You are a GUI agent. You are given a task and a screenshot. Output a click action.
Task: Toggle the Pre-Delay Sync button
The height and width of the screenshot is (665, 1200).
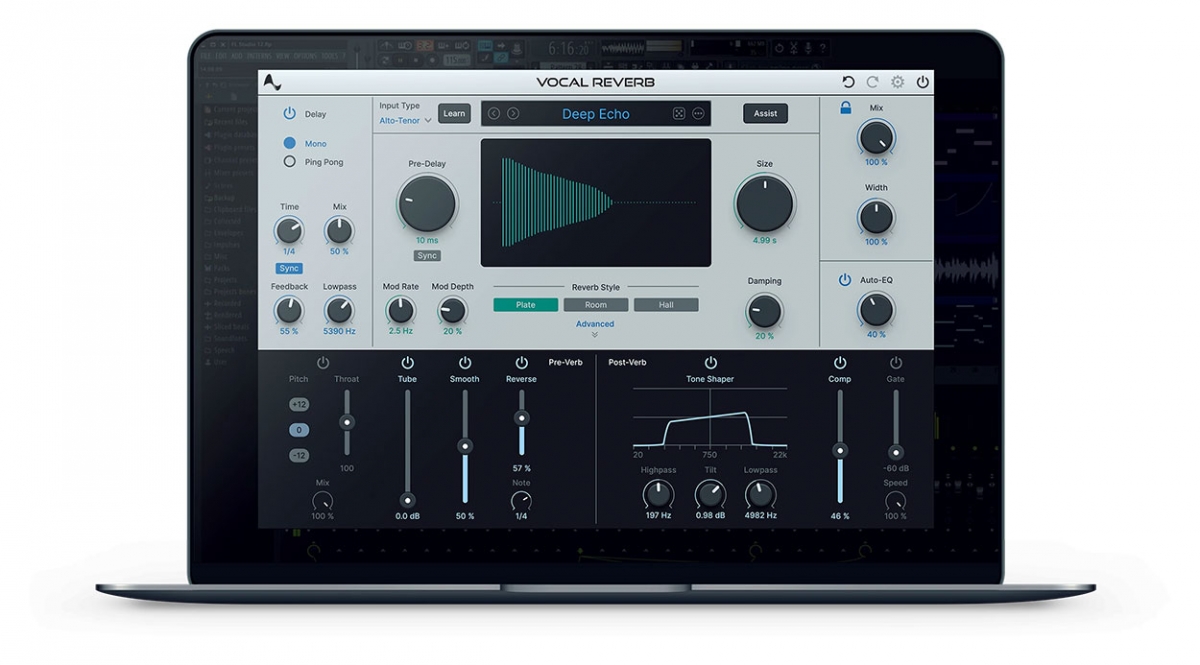pyautogui.click(x=427, y=256)
